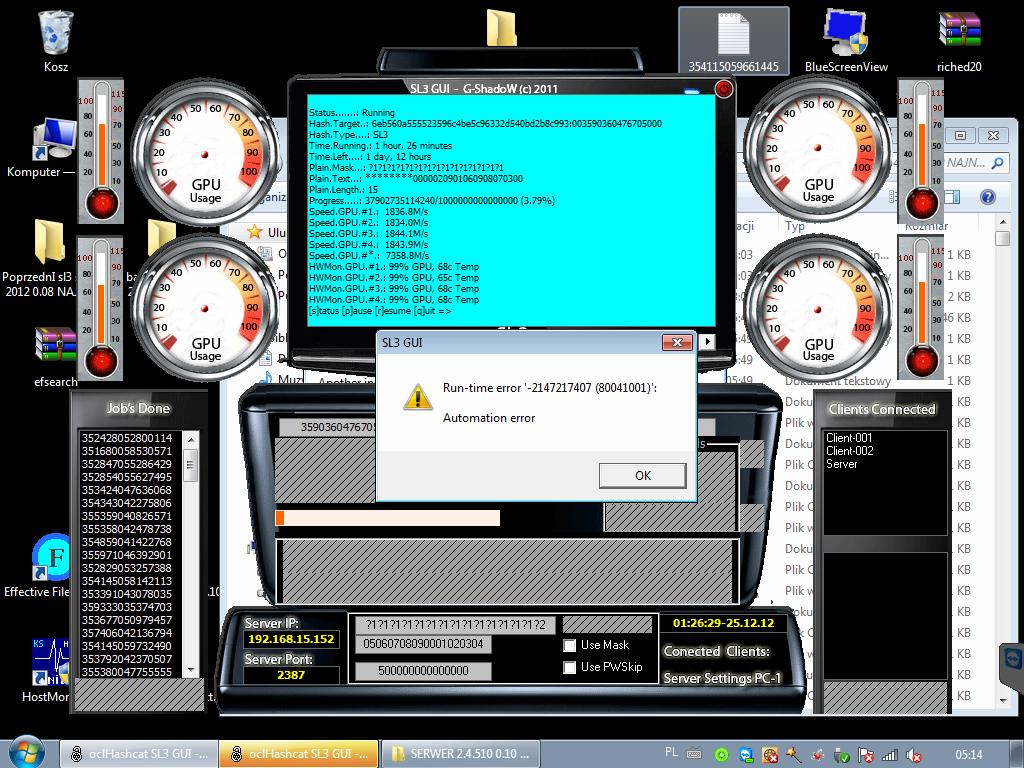The height and width of the screenshot is (768, 1024).
Task: Select job 352847055286429 in Job's Done
Action: coord(127,464)
